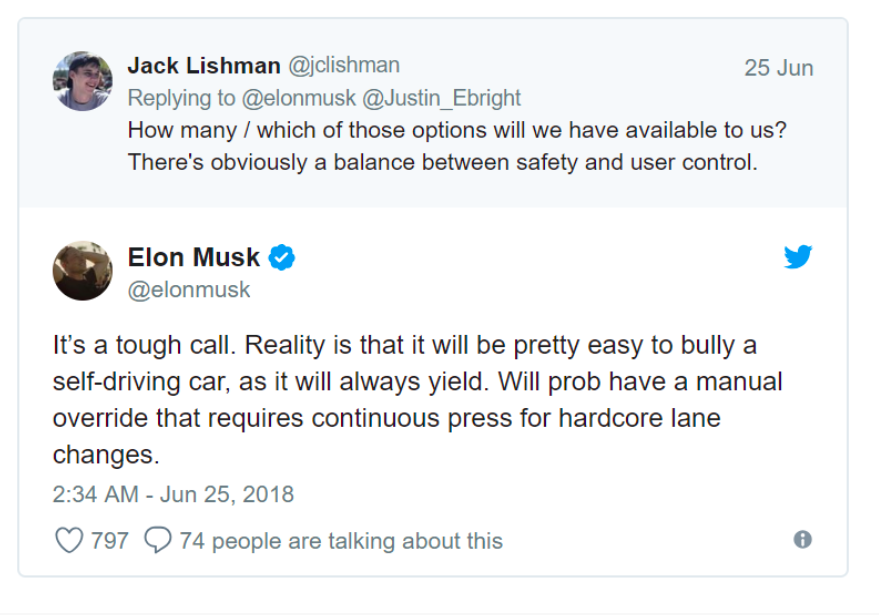Click the info circle icon
This screenshot has height=615, width=879.
[802, 539]
